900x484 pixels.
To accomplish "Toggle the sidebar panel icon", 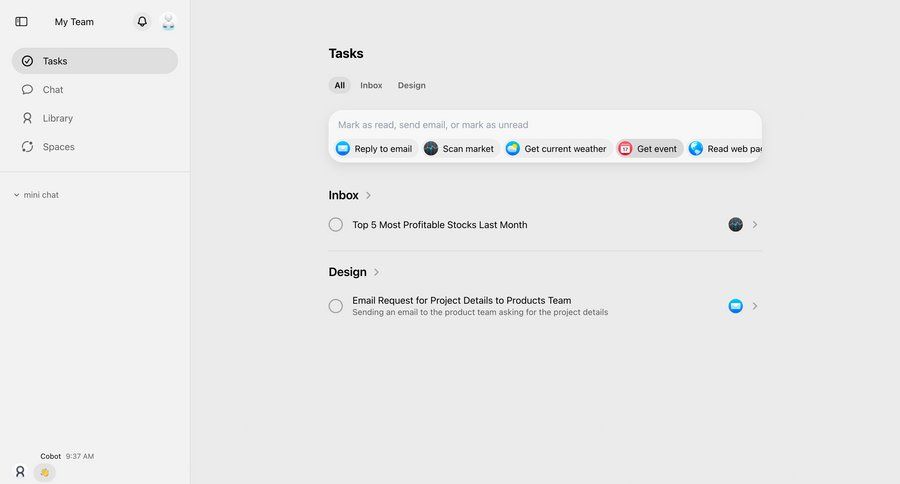I will coord(22,21).
